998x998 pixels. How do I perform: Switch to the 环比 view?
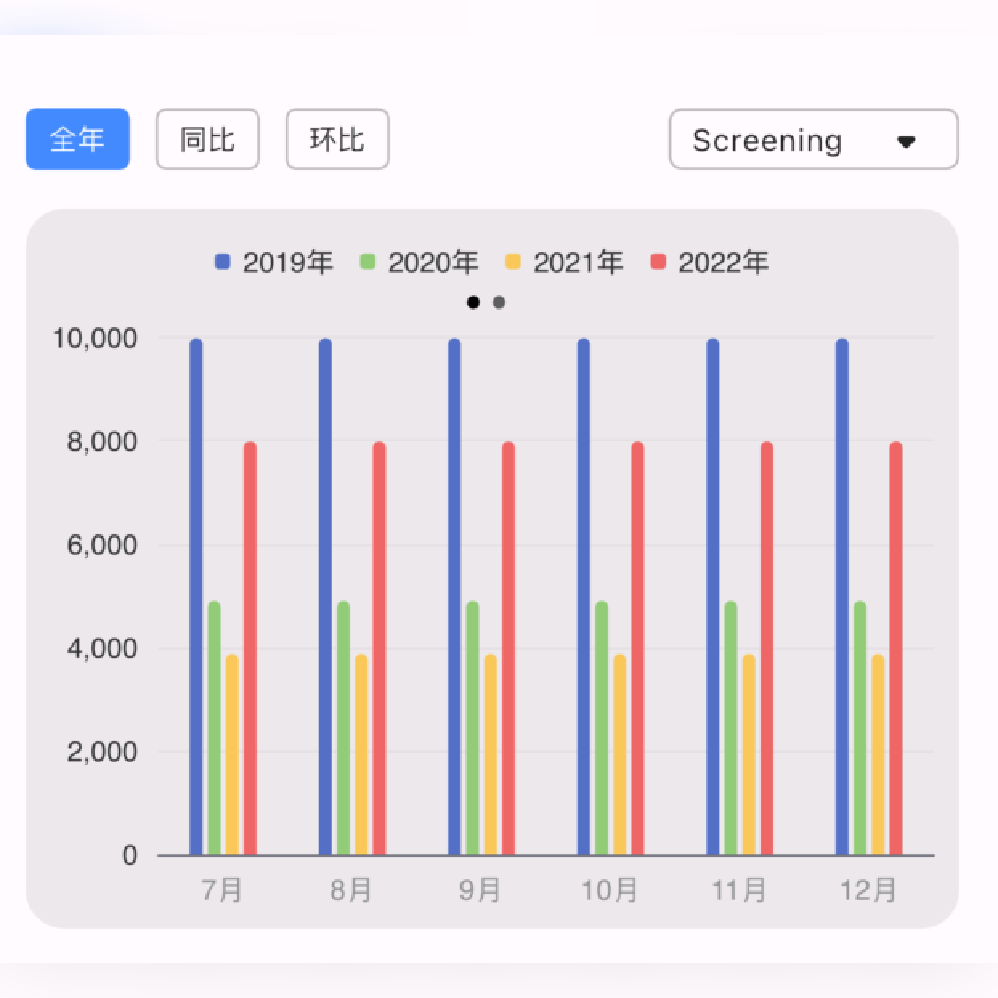coord(337,139)
